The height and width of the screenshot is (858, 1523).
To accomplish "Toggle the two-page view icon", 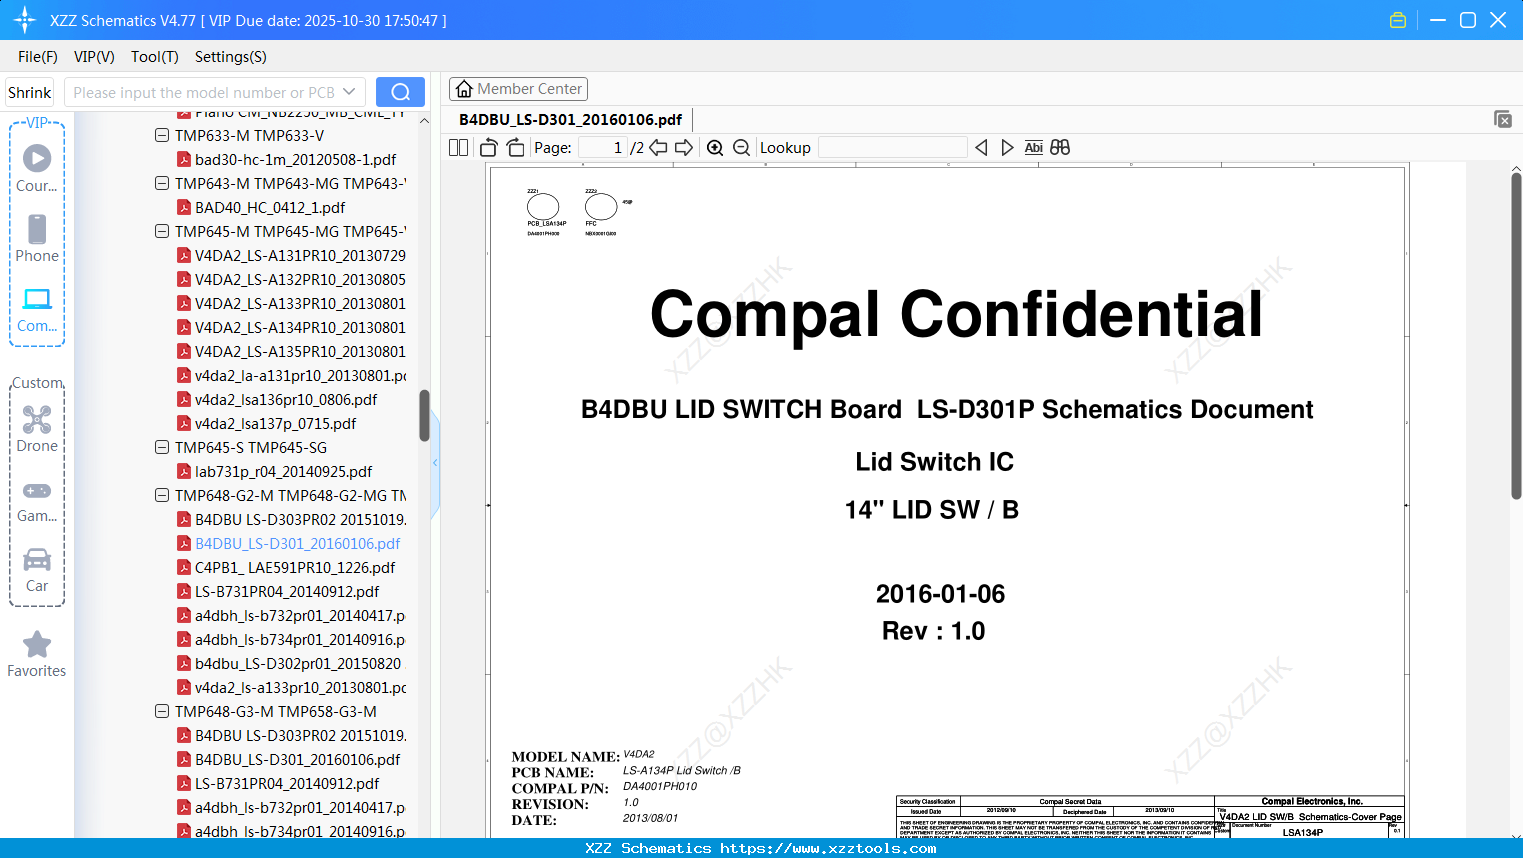I will click(x=459, y=147).
